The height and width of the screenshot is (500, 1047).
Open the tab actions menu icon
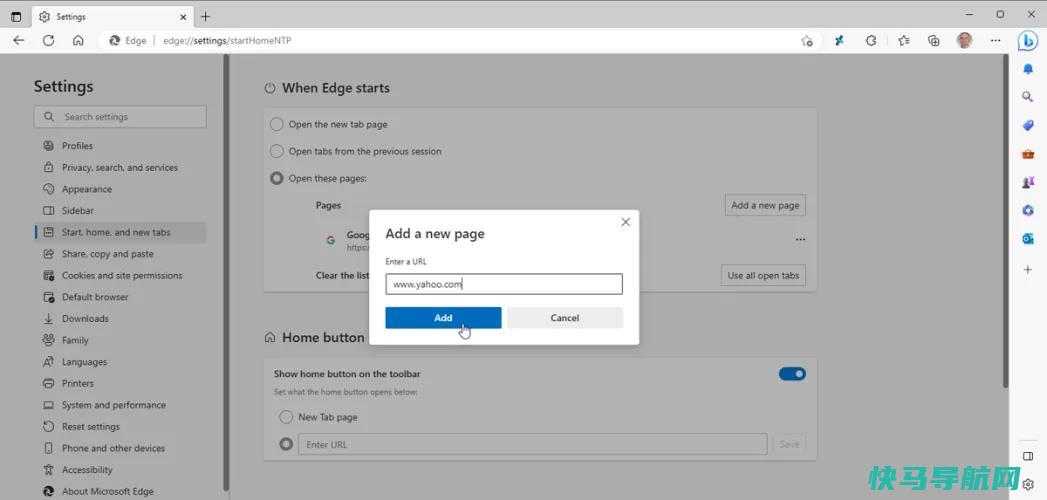(16, 17)
